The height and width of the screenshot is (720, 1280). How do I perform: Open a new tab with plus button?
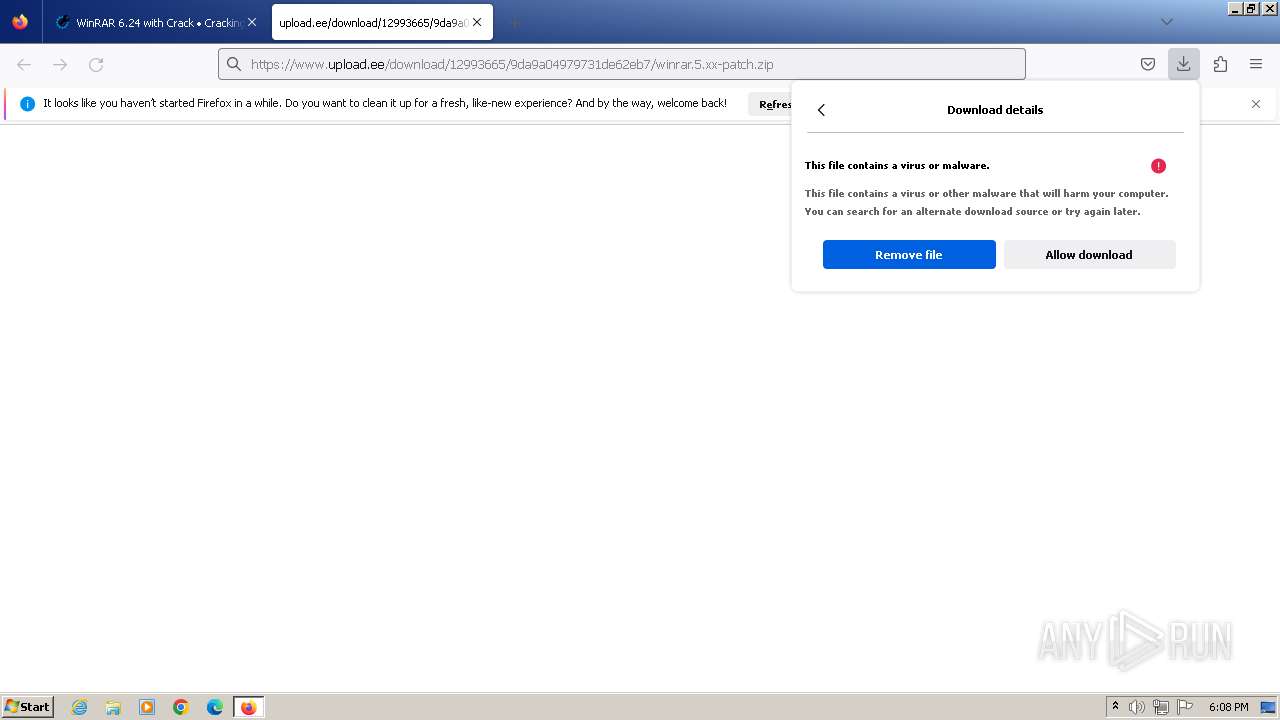(514, 22)
